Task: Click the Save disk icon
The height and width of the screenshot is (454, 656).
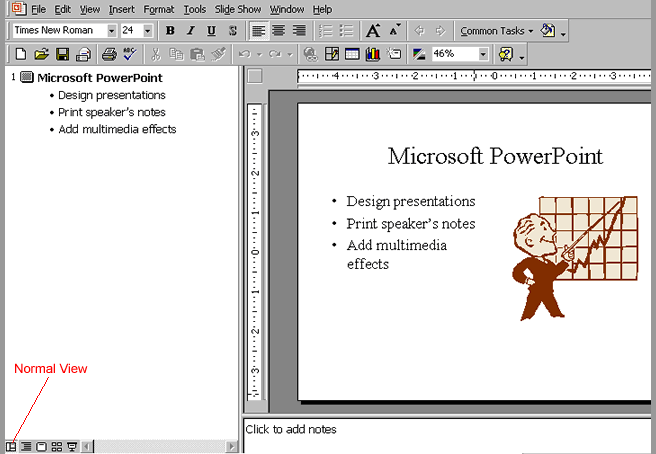Action: [62, 54]
